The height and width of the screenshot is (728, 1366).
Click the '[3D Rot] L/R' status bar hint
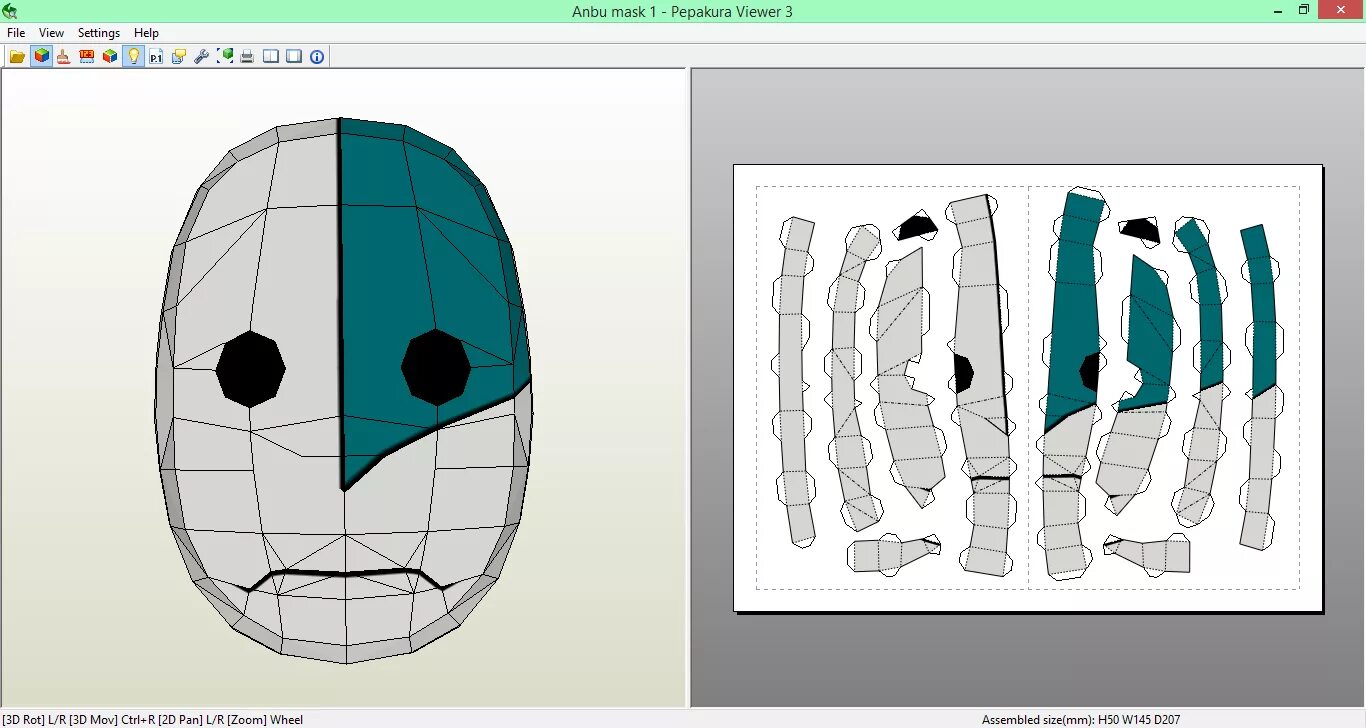pyautogui.click(x=33, y=720)
